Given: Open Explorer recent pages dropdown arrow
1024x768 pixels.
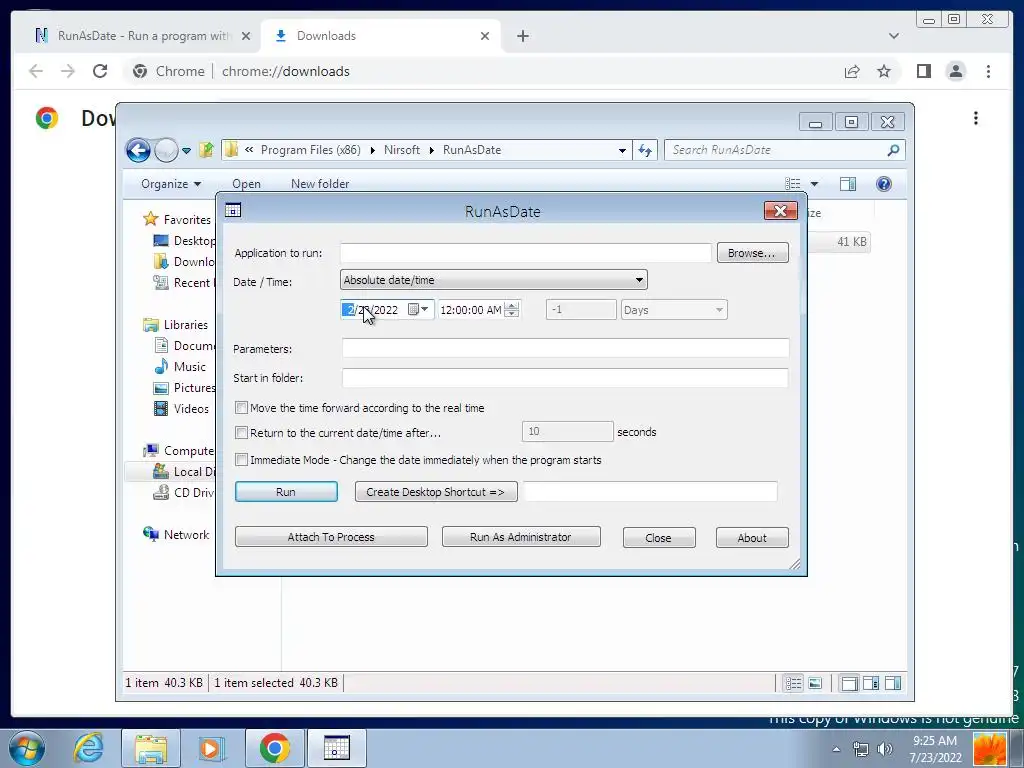Looking at the screenshot, I should [187, 151].
